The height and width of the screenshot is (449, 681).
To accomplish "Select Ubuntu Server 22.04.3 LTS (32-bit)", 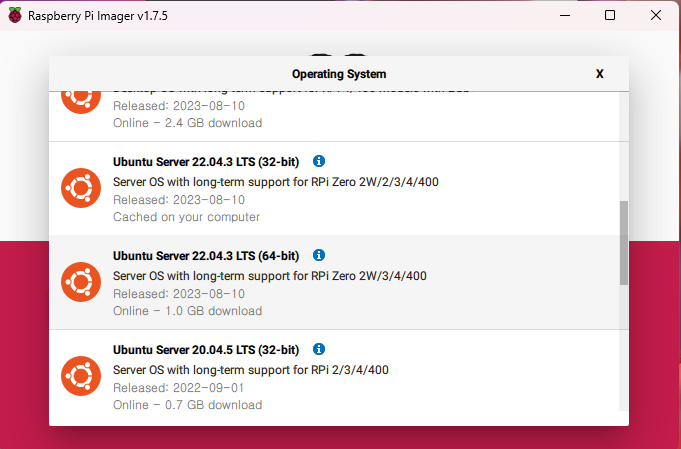I will tap(334, 188).
